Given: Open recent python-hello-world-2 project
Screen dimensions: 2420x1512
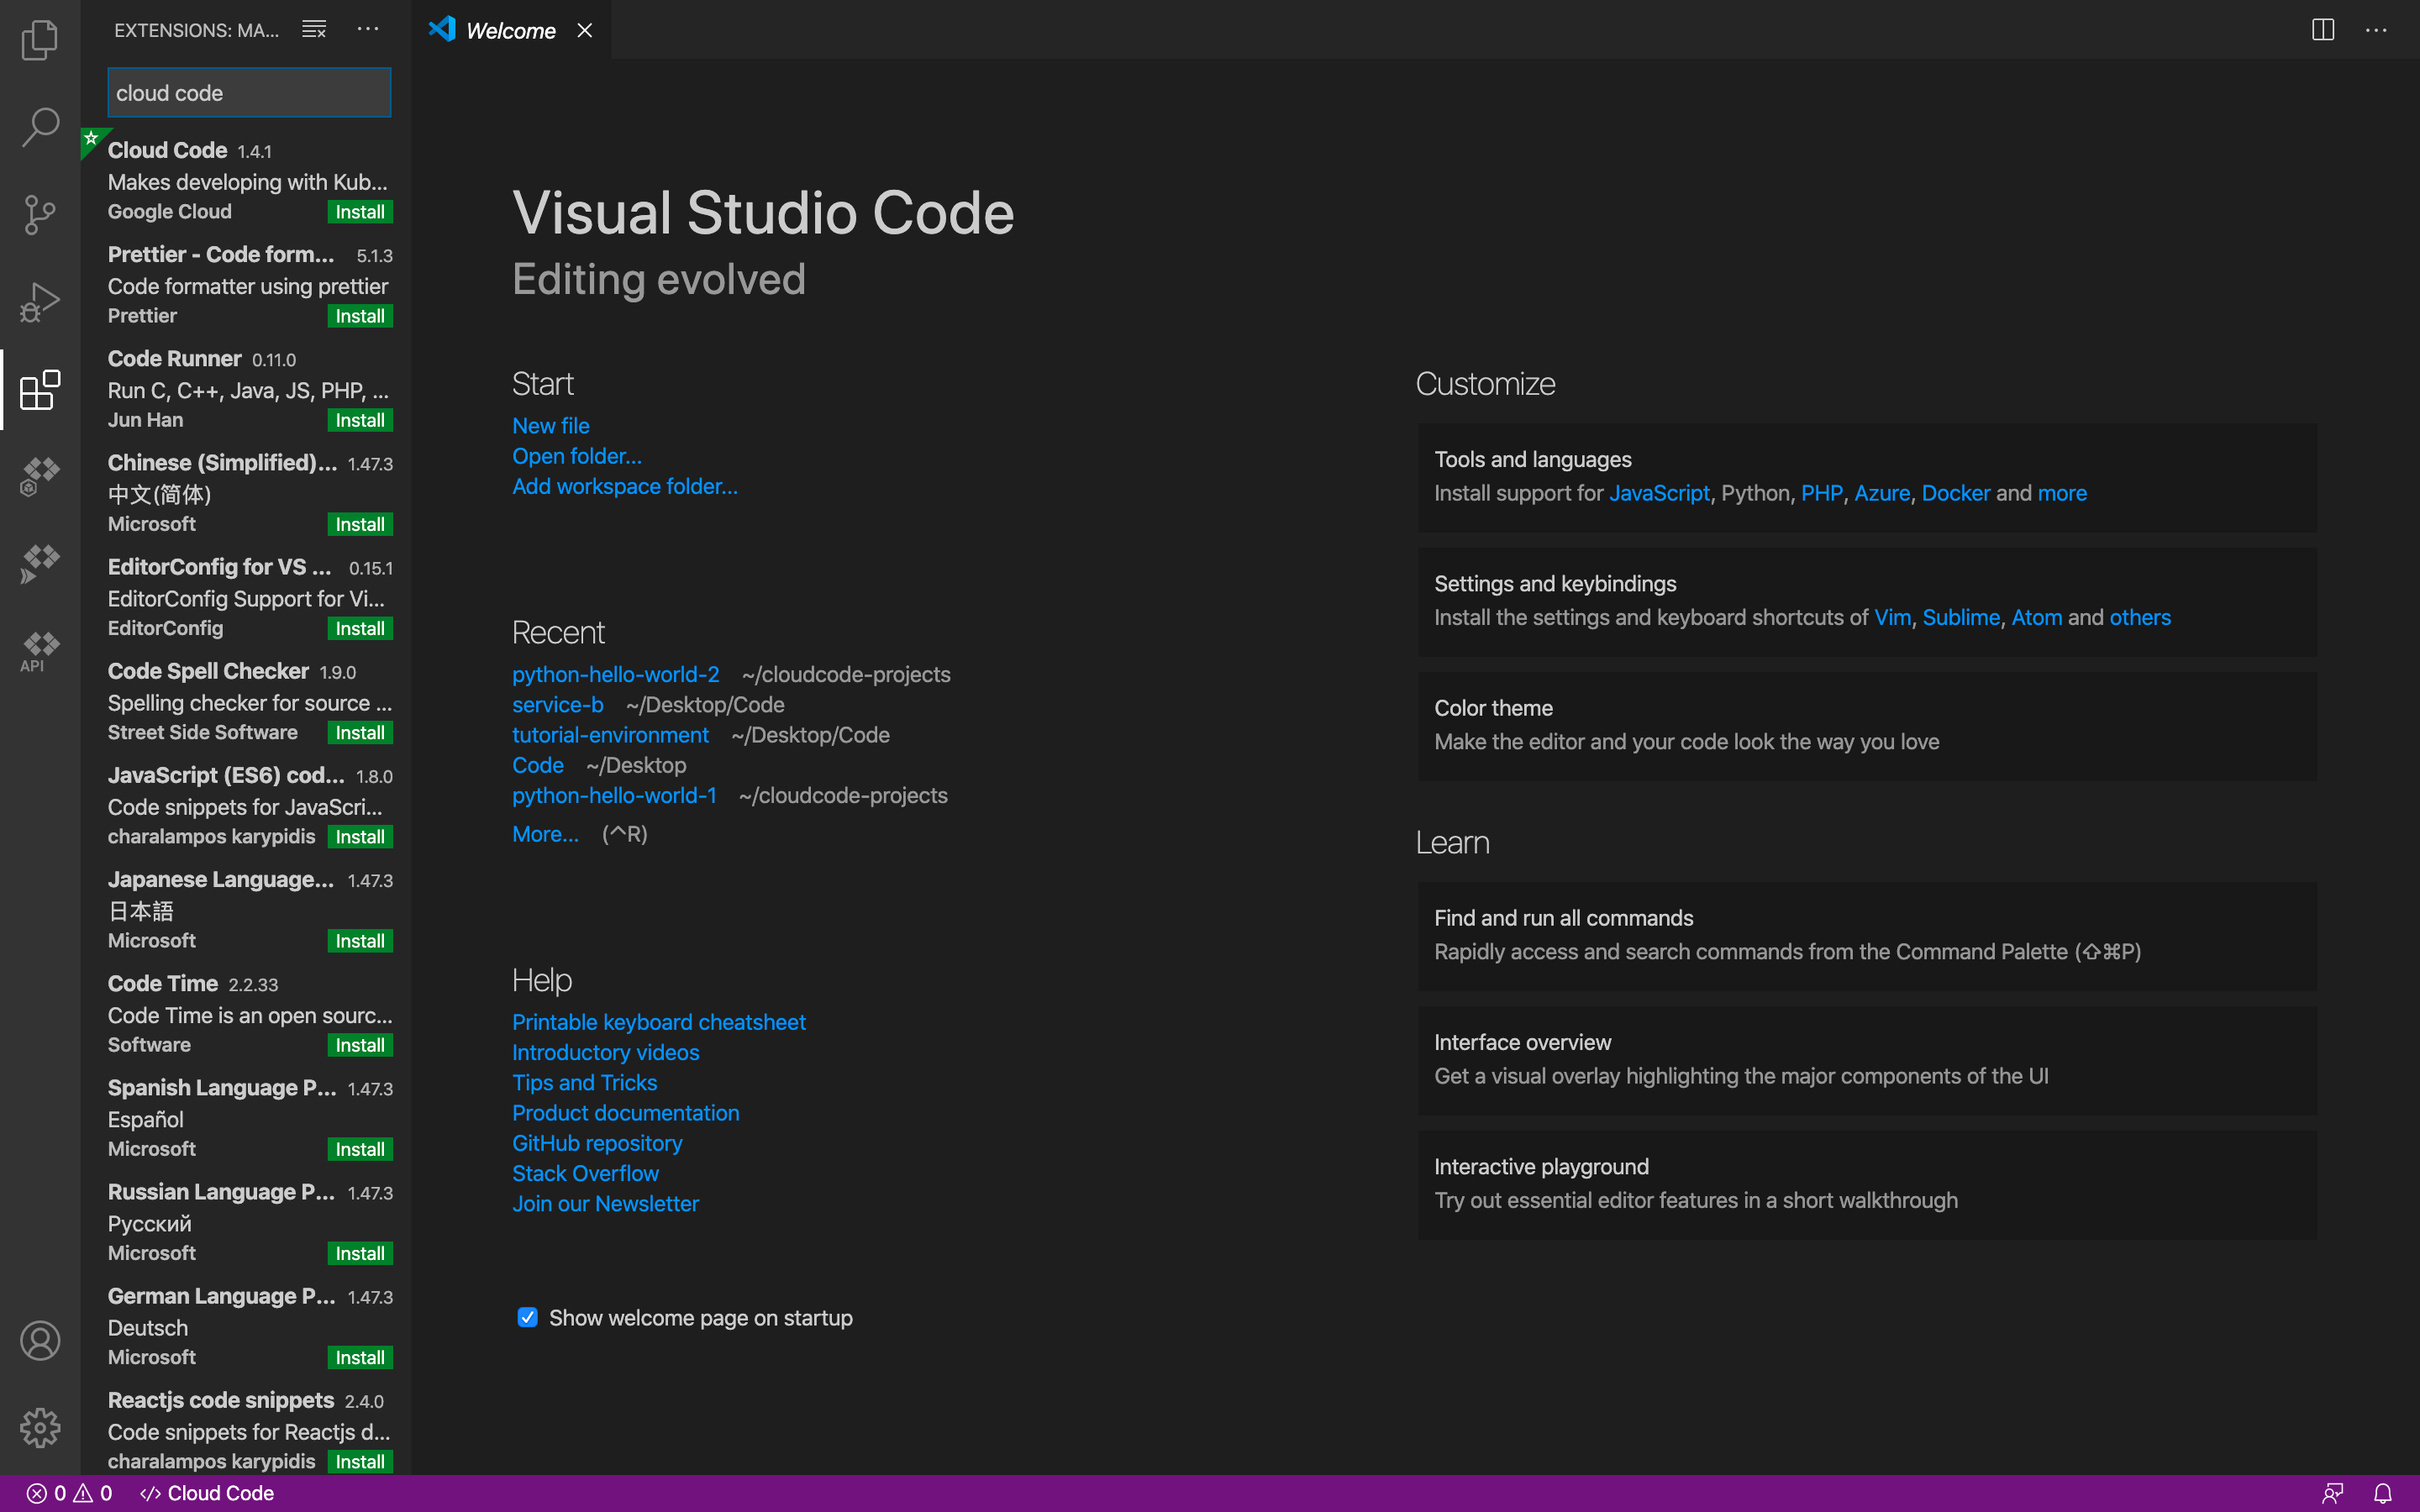Looking at the screenshot, I should (615, 674).
